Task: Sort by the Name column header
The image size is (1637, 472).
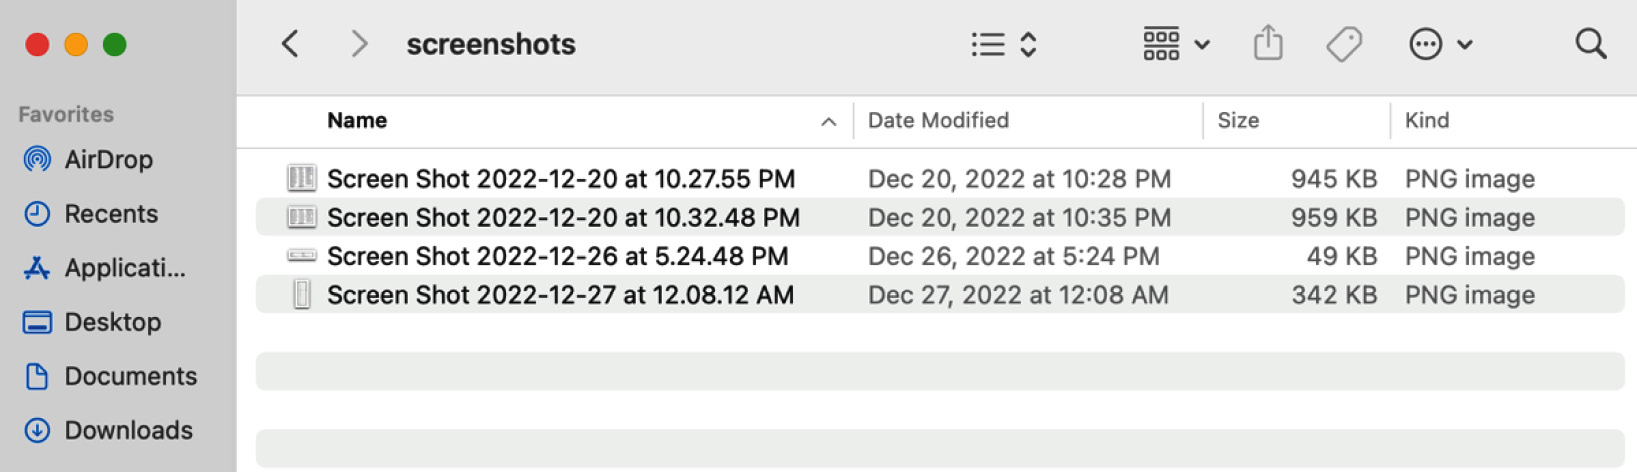Action: [x=357, y=120]
